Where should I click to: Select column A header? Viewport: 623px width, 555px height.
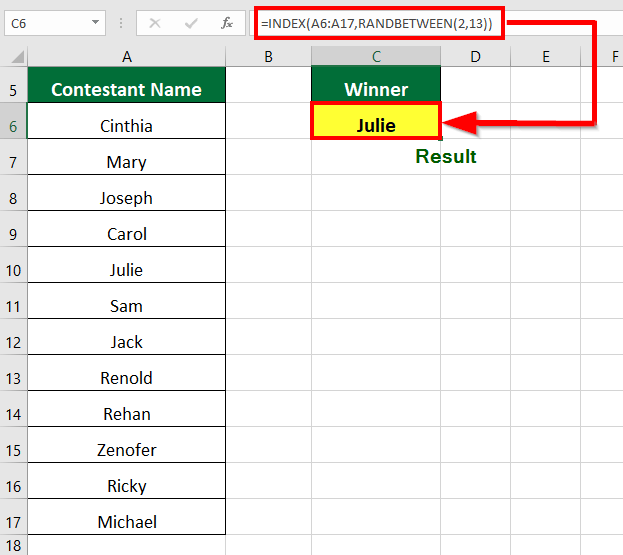(126, 57)
